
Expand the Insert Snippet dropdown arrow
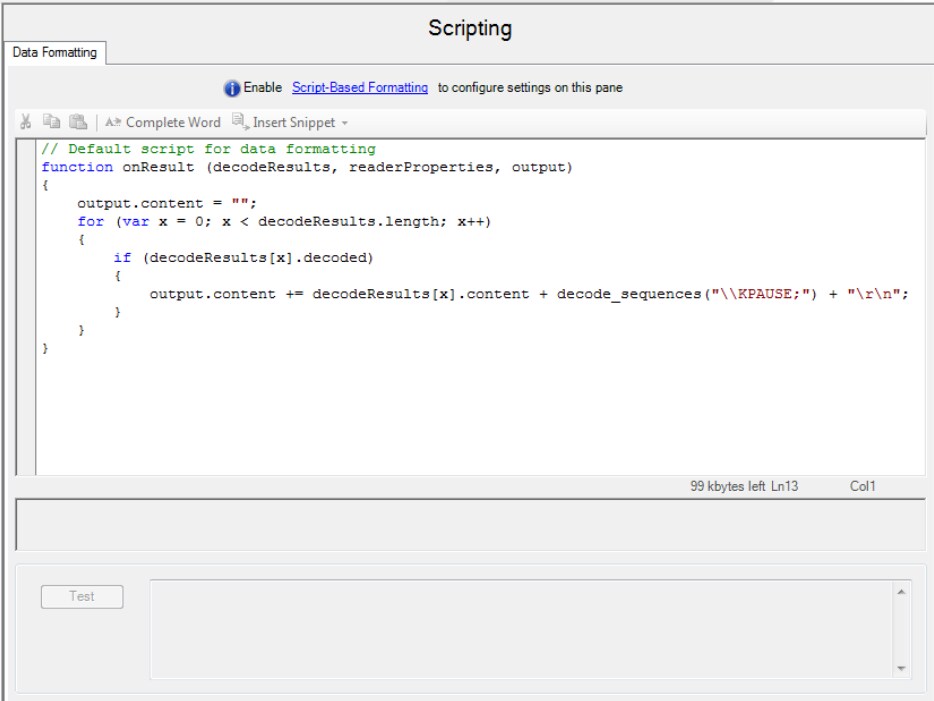[345, 123]
